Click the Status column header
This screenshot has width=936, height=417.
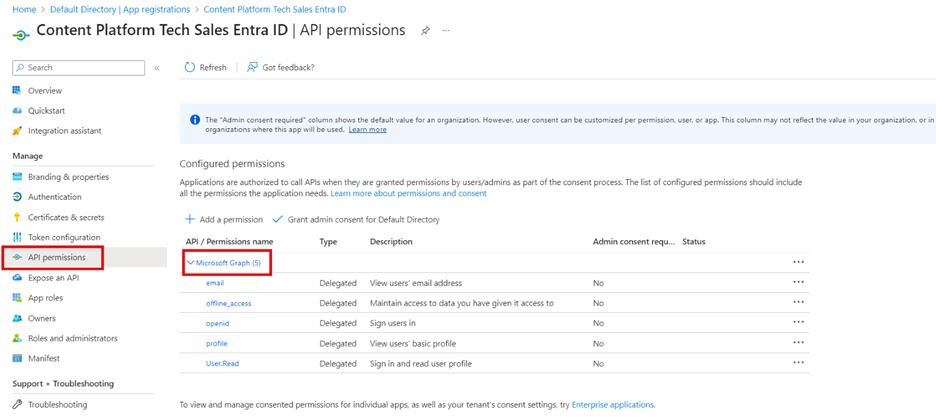(694, 242)
